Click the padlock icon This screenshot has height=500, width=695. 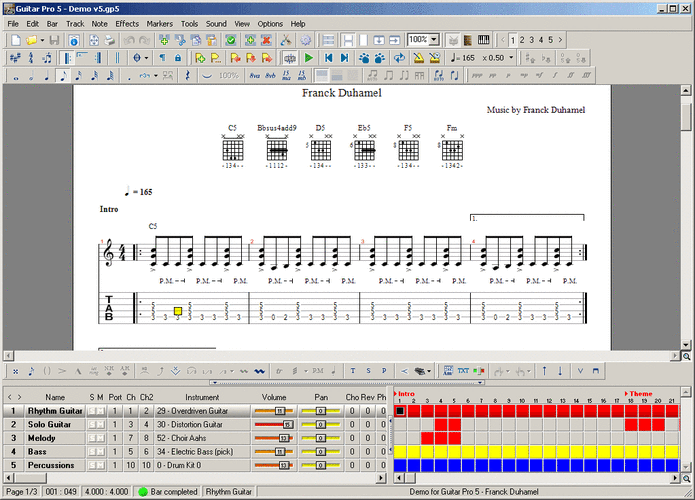[x=178, y=58]
